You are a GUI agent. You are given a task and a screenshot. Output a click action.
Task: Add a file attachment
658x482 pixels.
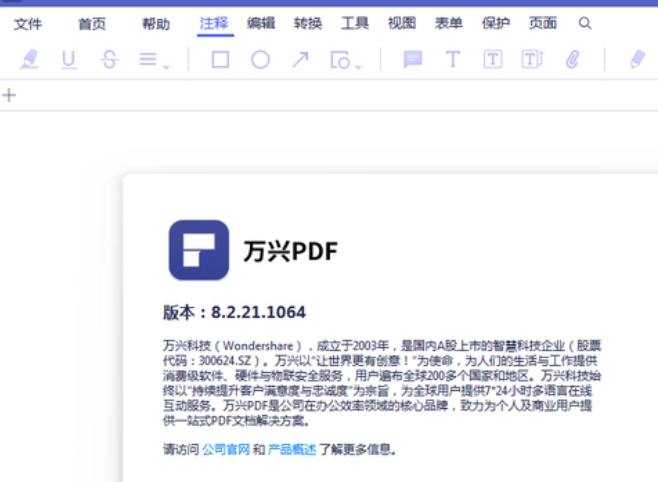572,60
